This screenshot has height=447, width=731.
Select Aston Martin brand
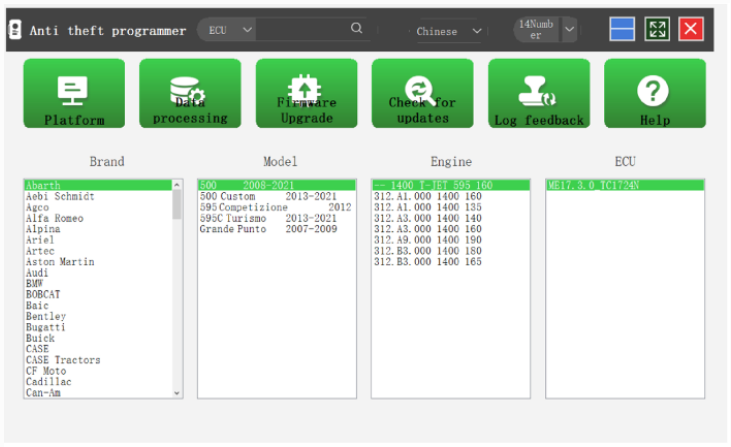[60, 262]
